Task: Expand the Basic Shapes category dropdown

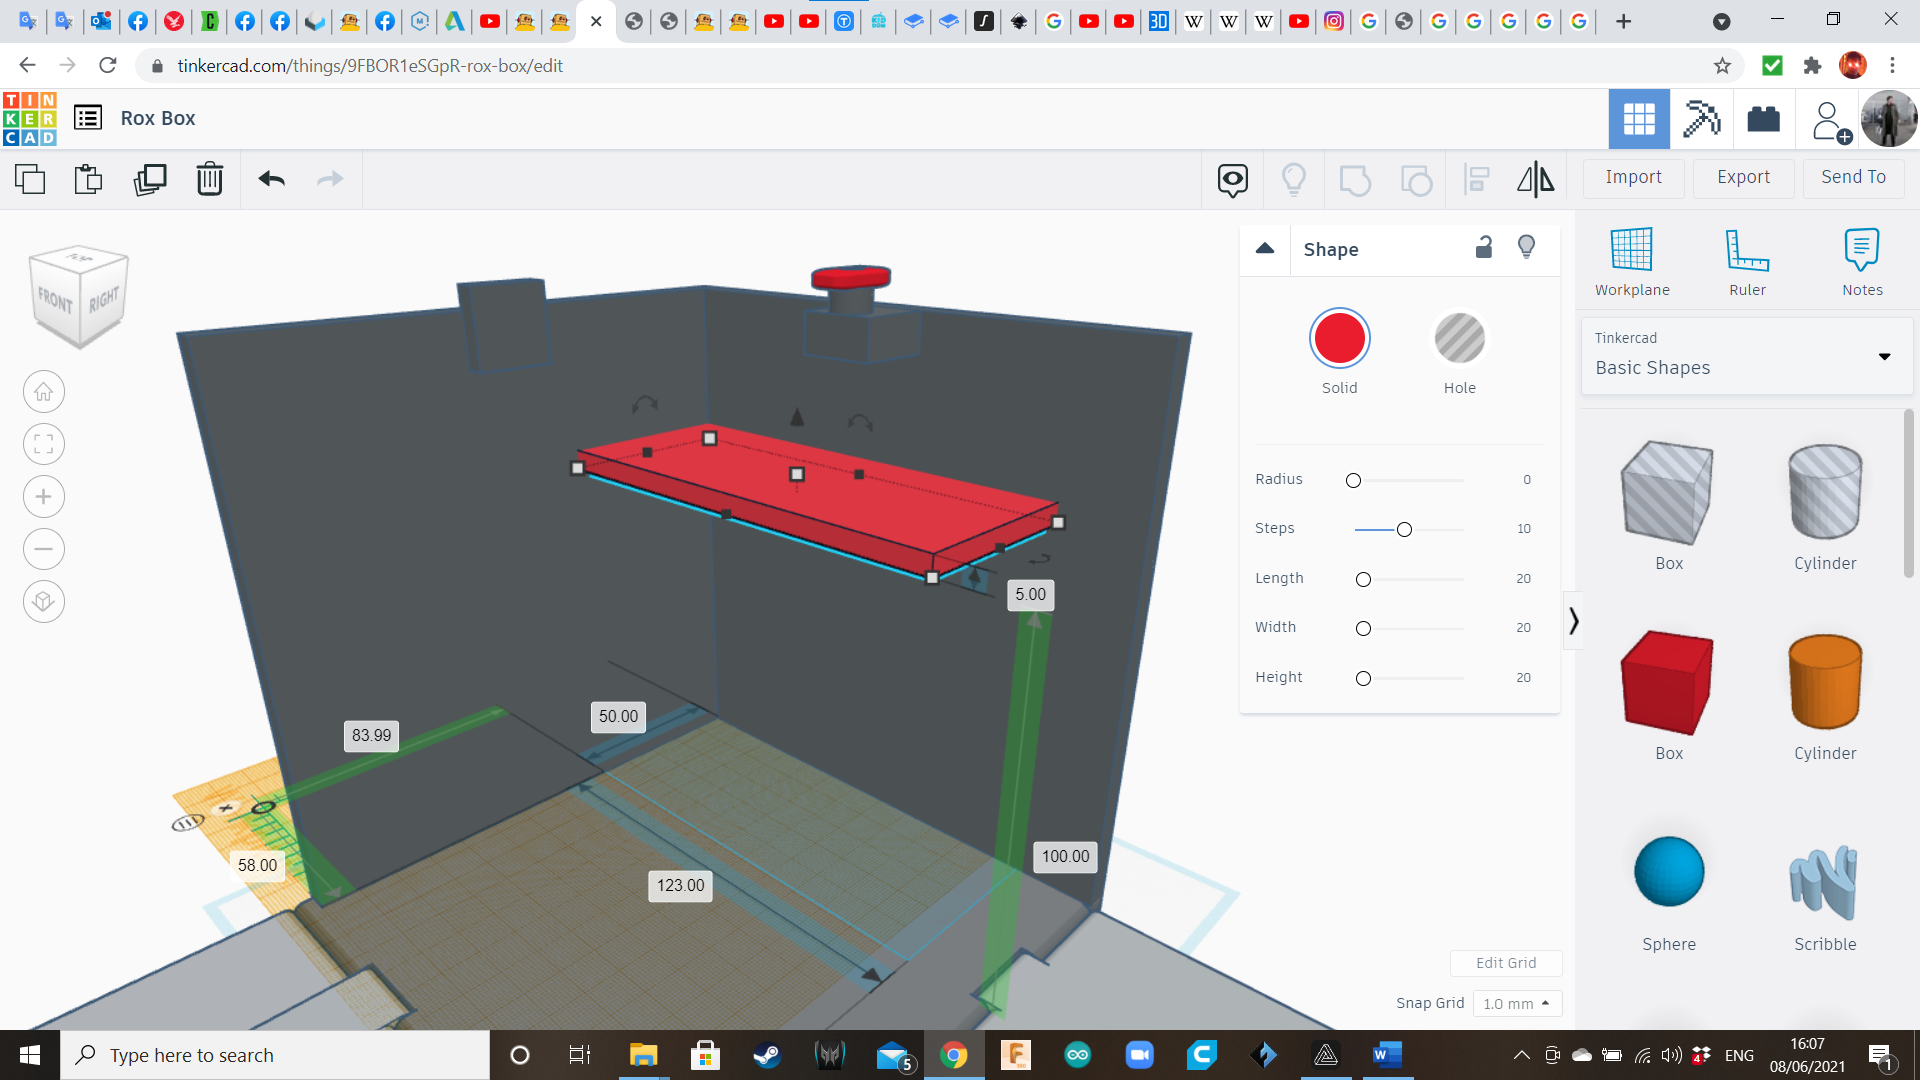Action: point(1884,356)
